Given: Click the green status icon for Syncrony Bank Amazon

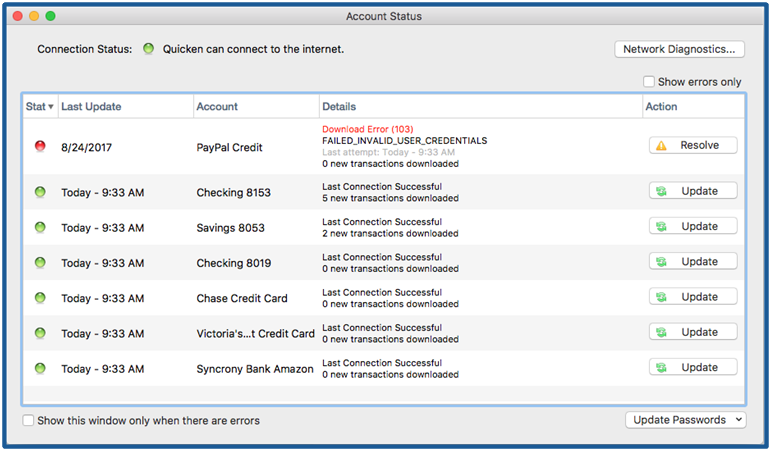Looking at the screenshot, I should click(x=40, y=368).
